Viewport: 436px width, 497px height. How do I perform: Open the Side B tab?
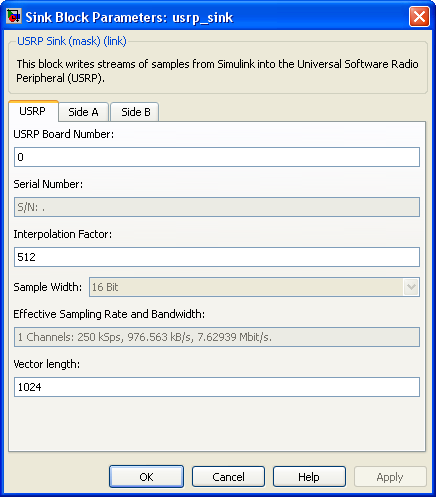click(x=135, y=112)
